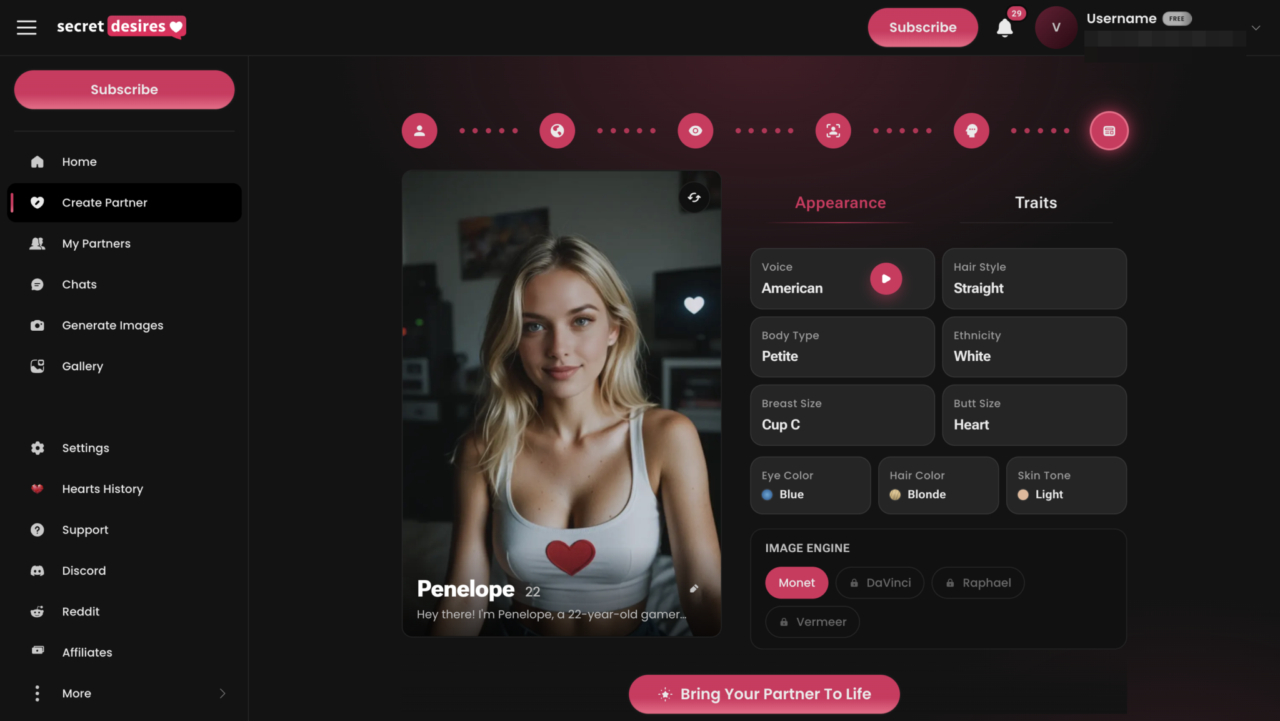Choose locked Vermeer image engine
This screenshot has height=721, width=1280.
coord(812,622)
